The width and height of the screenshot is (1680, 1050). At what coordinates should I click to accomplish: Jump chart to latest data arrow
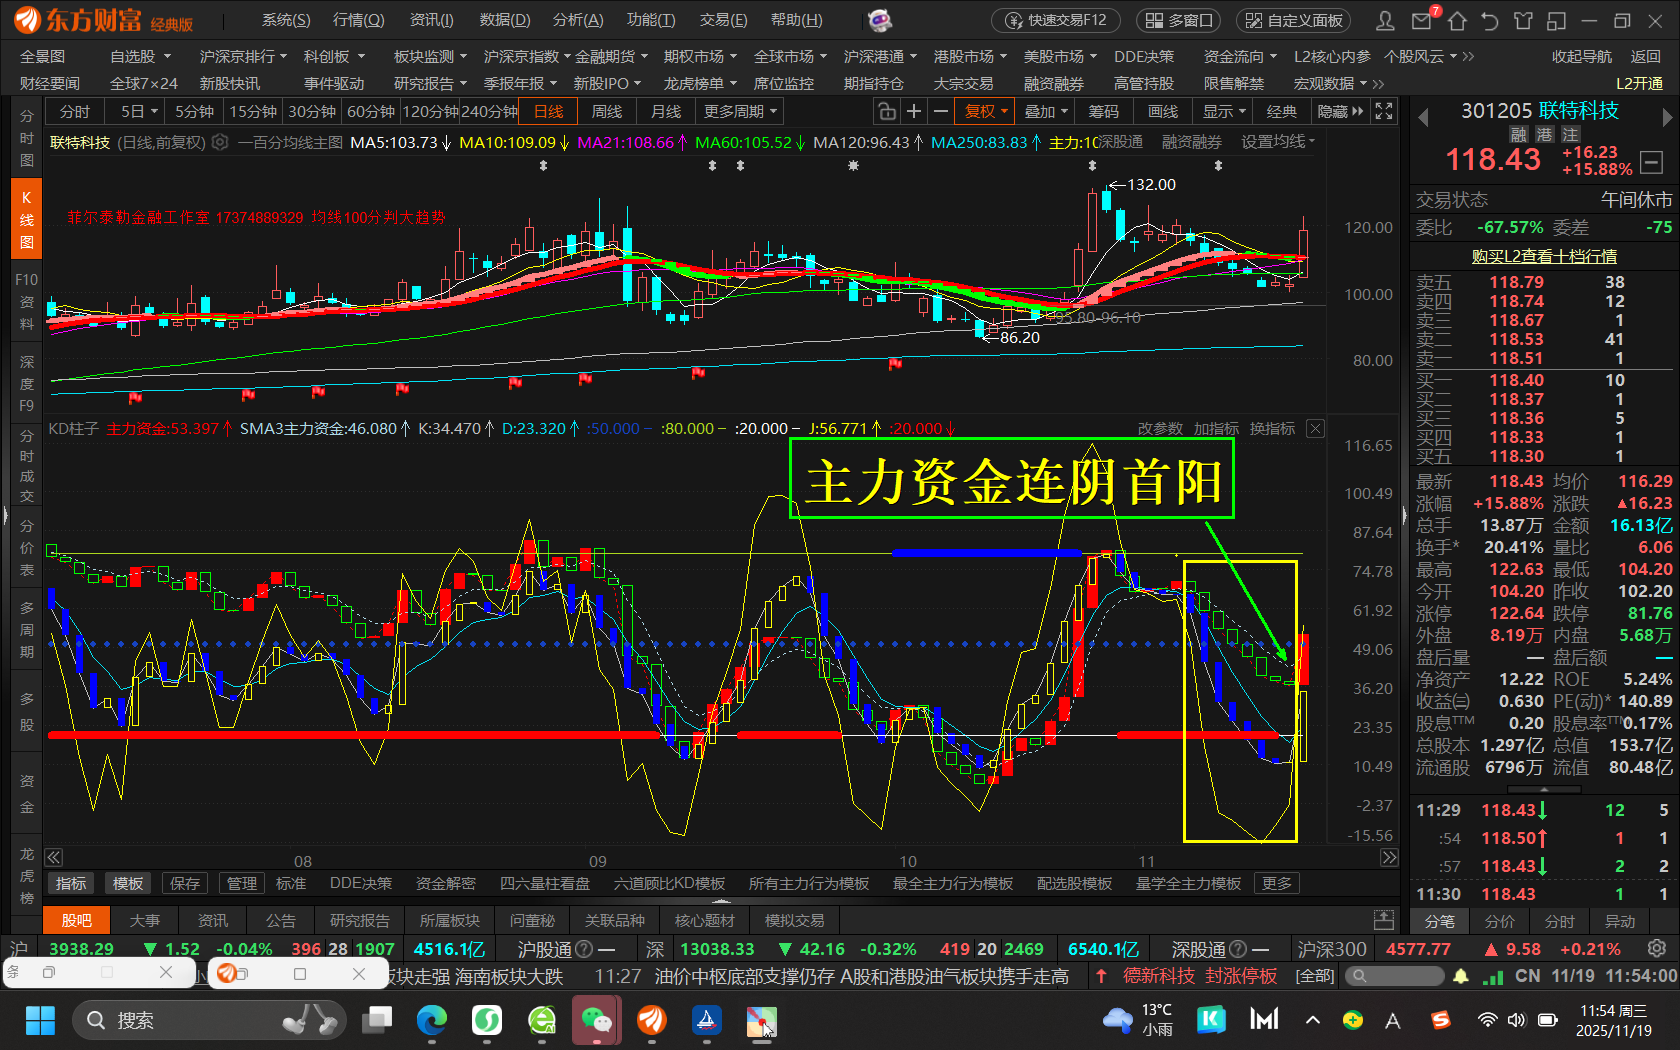pyautogui.click(x=1389, y=857)
